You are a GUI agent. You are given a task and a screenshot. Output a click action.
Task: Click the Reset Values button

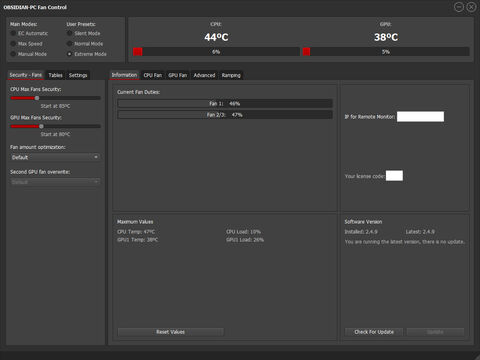pyautogui.click(x=170, y=332)
